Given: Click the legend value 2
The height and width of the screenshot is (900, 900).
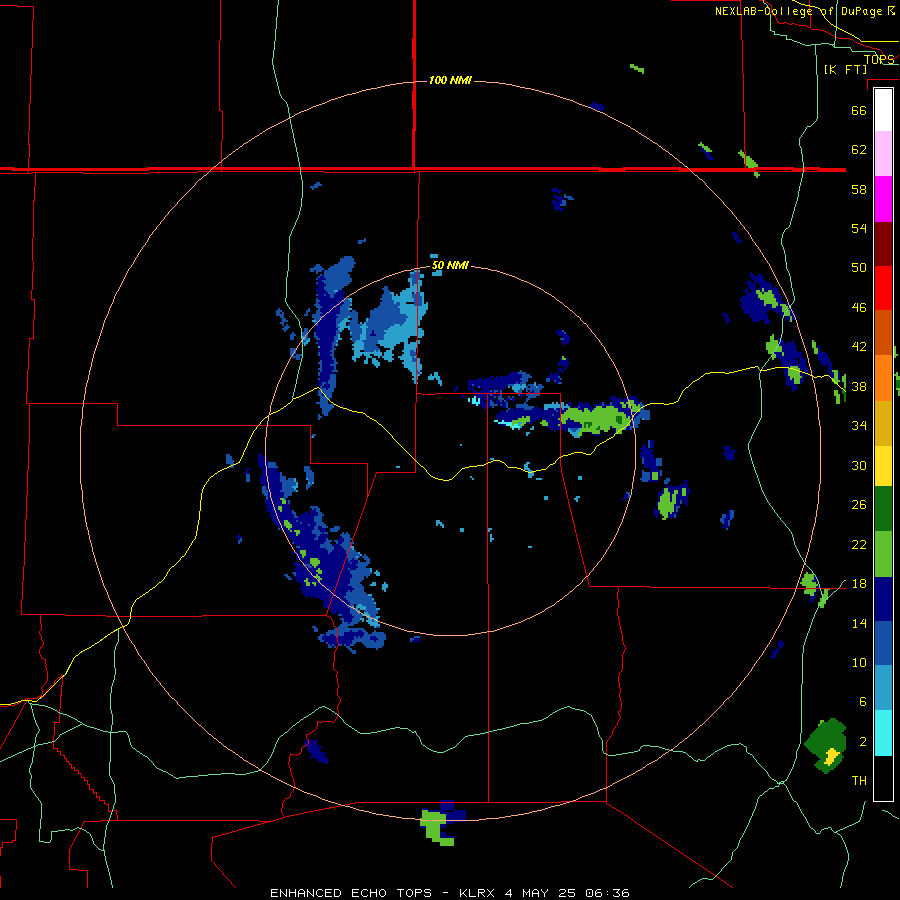Looking at the screenshot, I should (863, 742).
